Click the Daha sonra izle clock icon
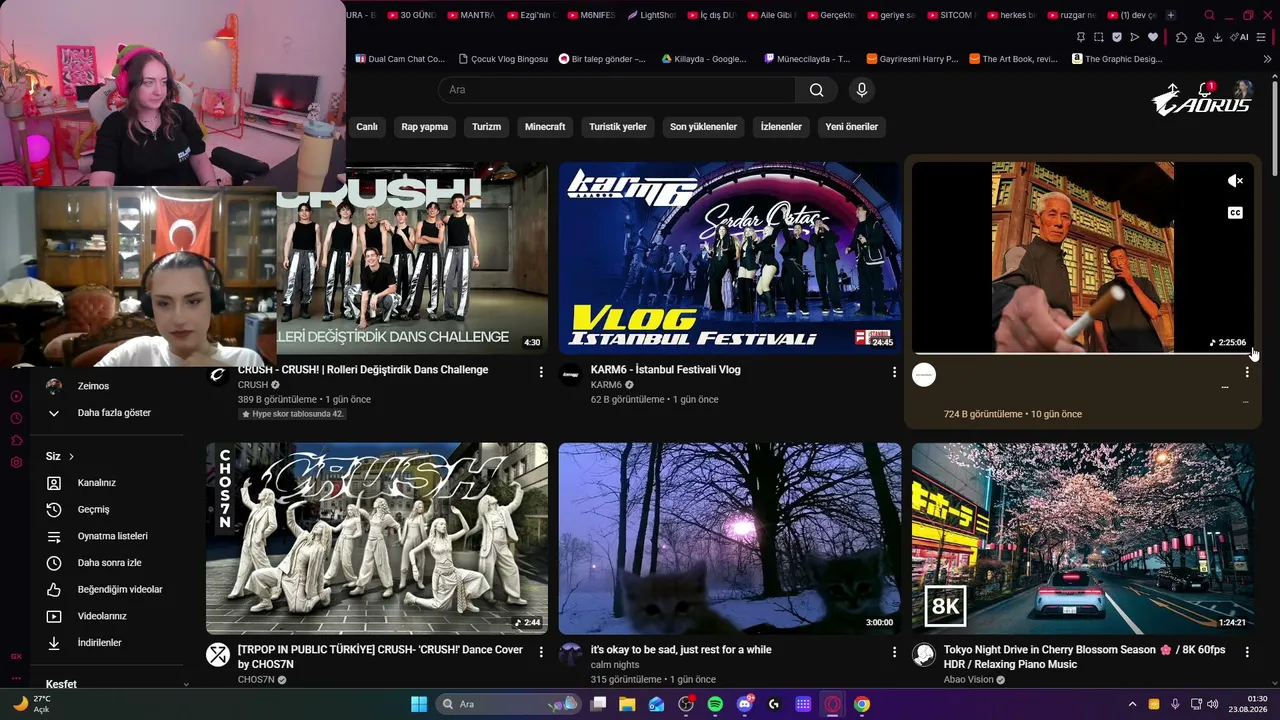This screenshot has height=720, width=1280. tap(54, 563)
